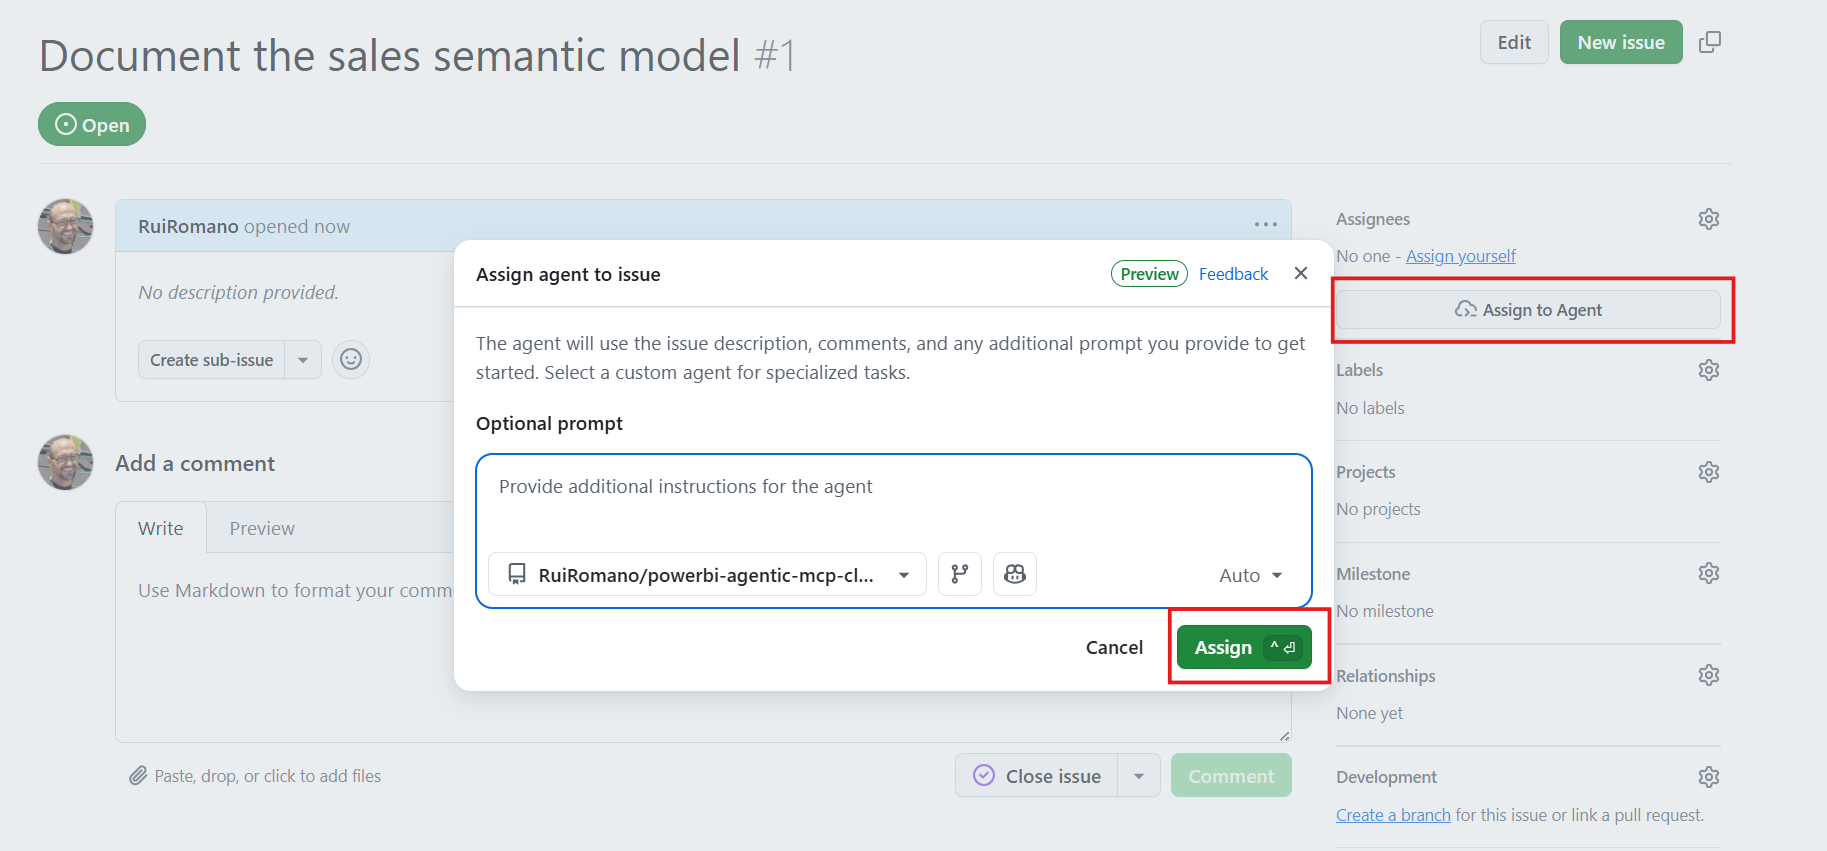Click the Preview badge in dialog

[1149, 274]
